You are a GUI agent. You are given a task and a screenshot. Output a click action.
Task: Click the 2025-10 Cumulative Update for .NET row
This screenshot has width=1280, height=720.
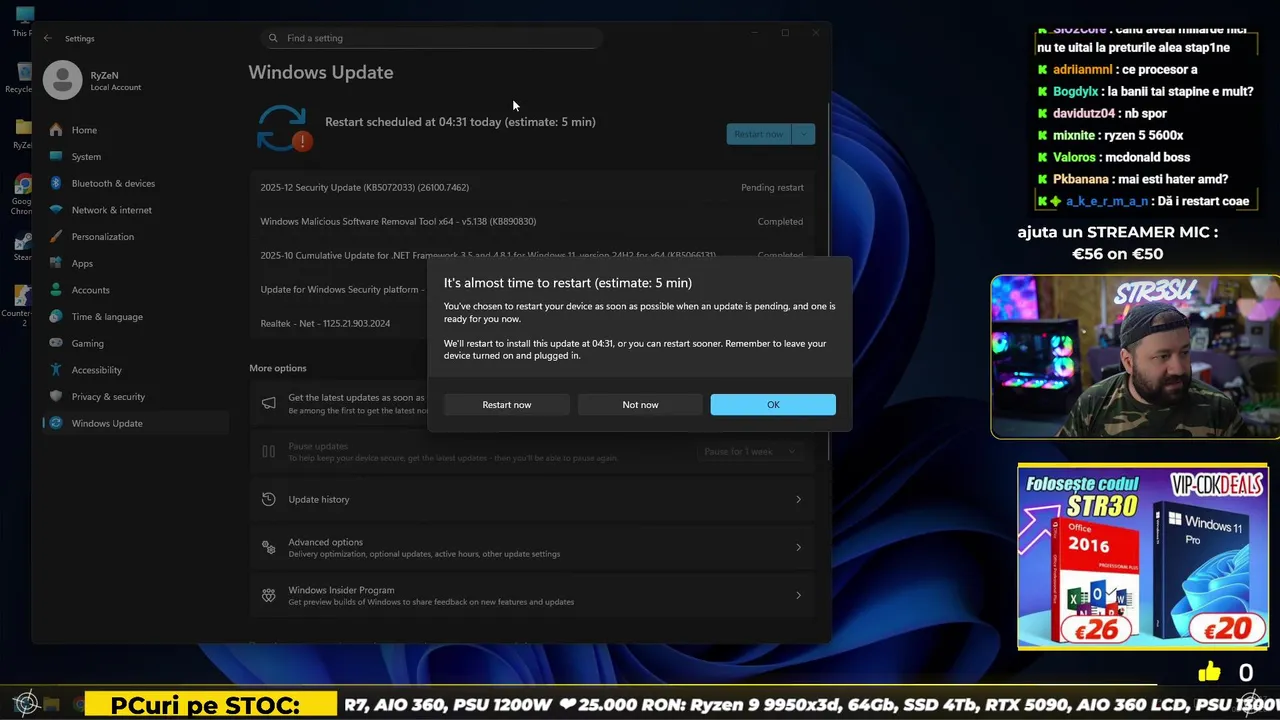532,255
